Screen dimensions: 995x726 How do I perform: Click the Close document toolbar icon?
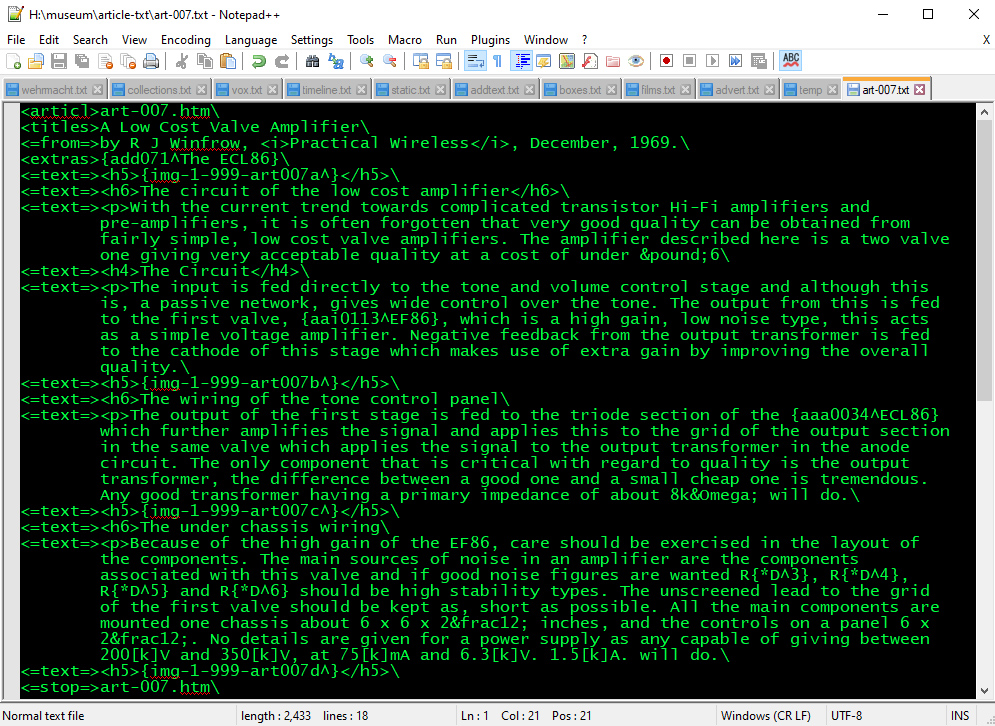click(x=105, y=61)
